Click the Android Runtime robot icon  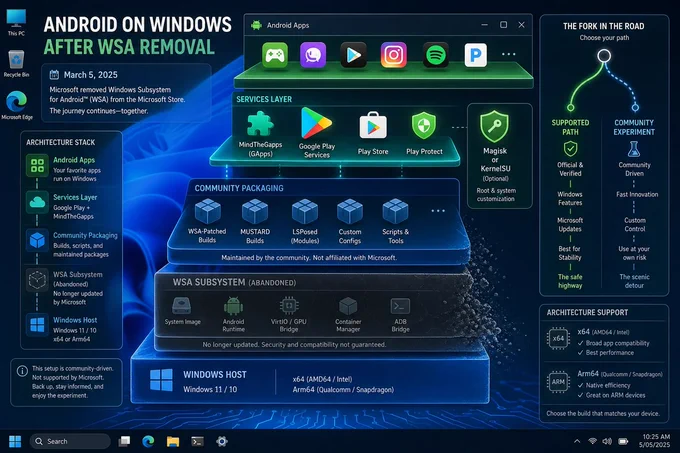pos(233,306)
